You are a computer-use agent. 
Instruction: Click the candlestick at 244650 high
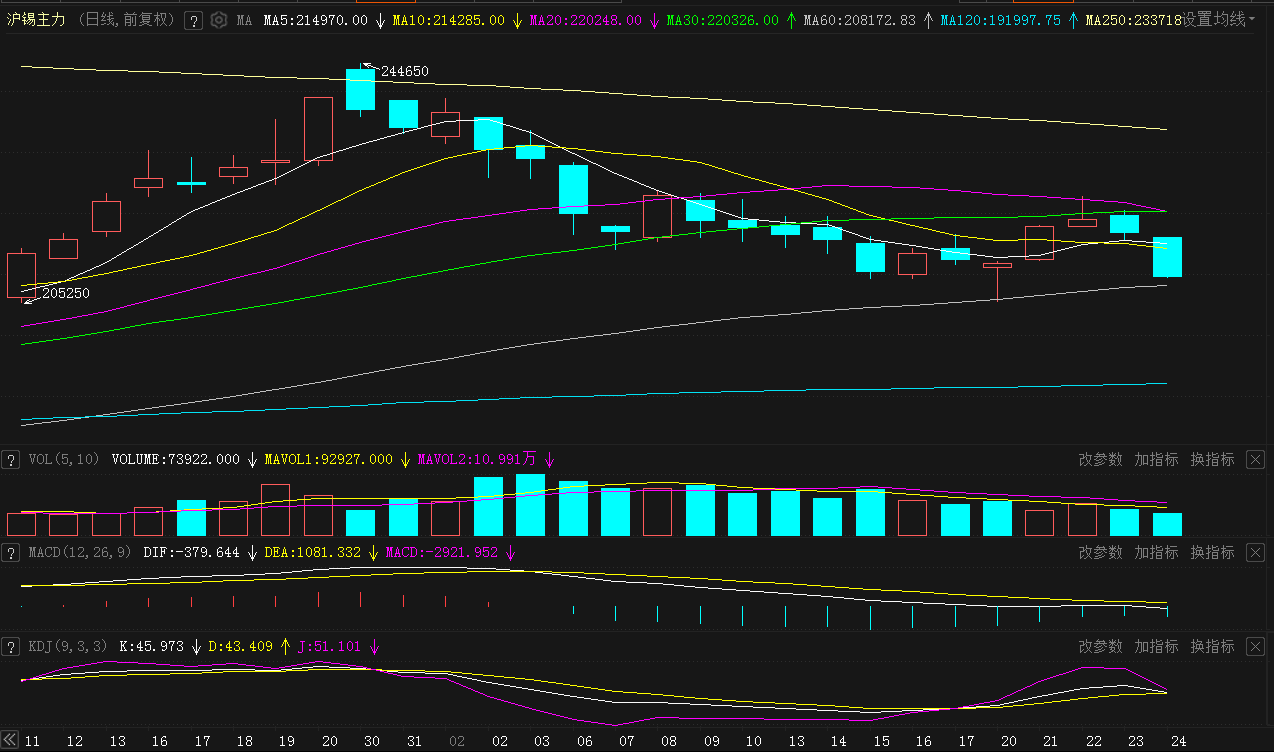[x=360, y=90]
